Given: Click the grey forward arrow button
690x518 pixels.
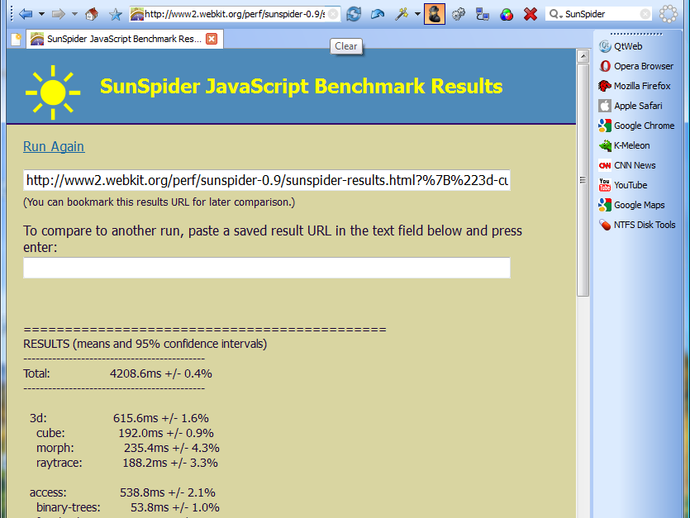Looking at the screenshot, I should pos(58,14).
